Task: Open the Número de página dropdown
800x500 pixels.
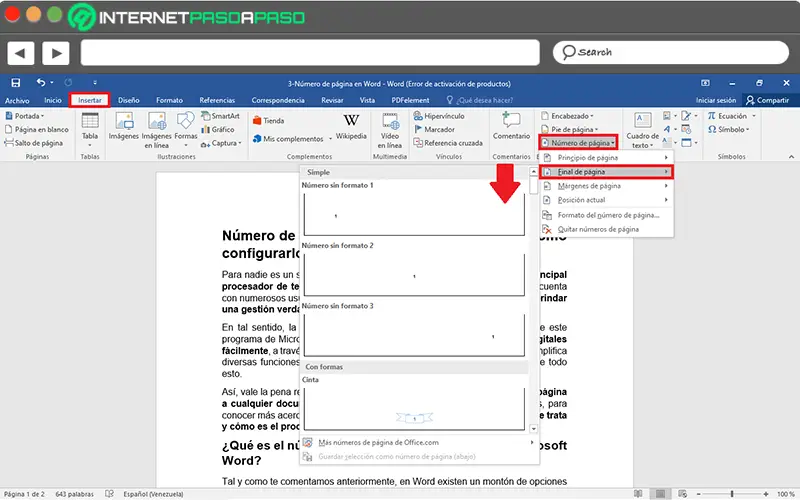Action: pos(578,143)
